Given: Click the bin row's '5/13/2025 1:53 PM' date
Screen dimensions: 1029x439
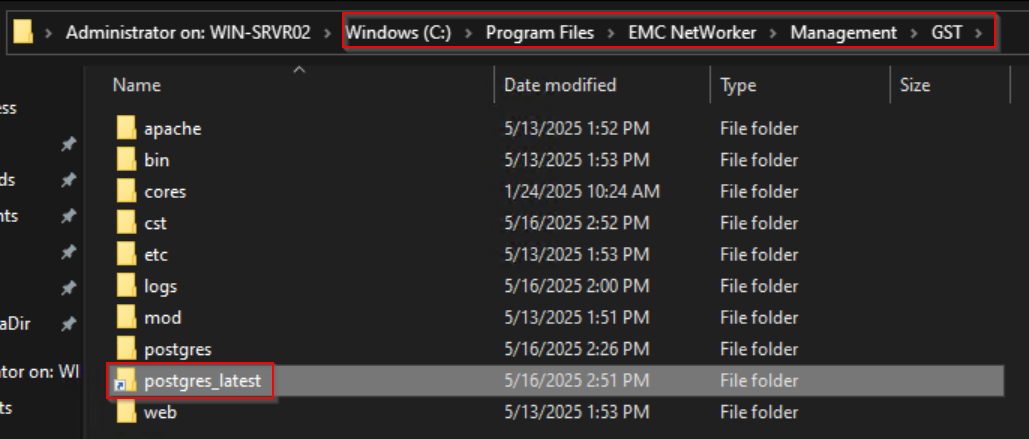Looking at the screenshot, I should pos(577,160).
